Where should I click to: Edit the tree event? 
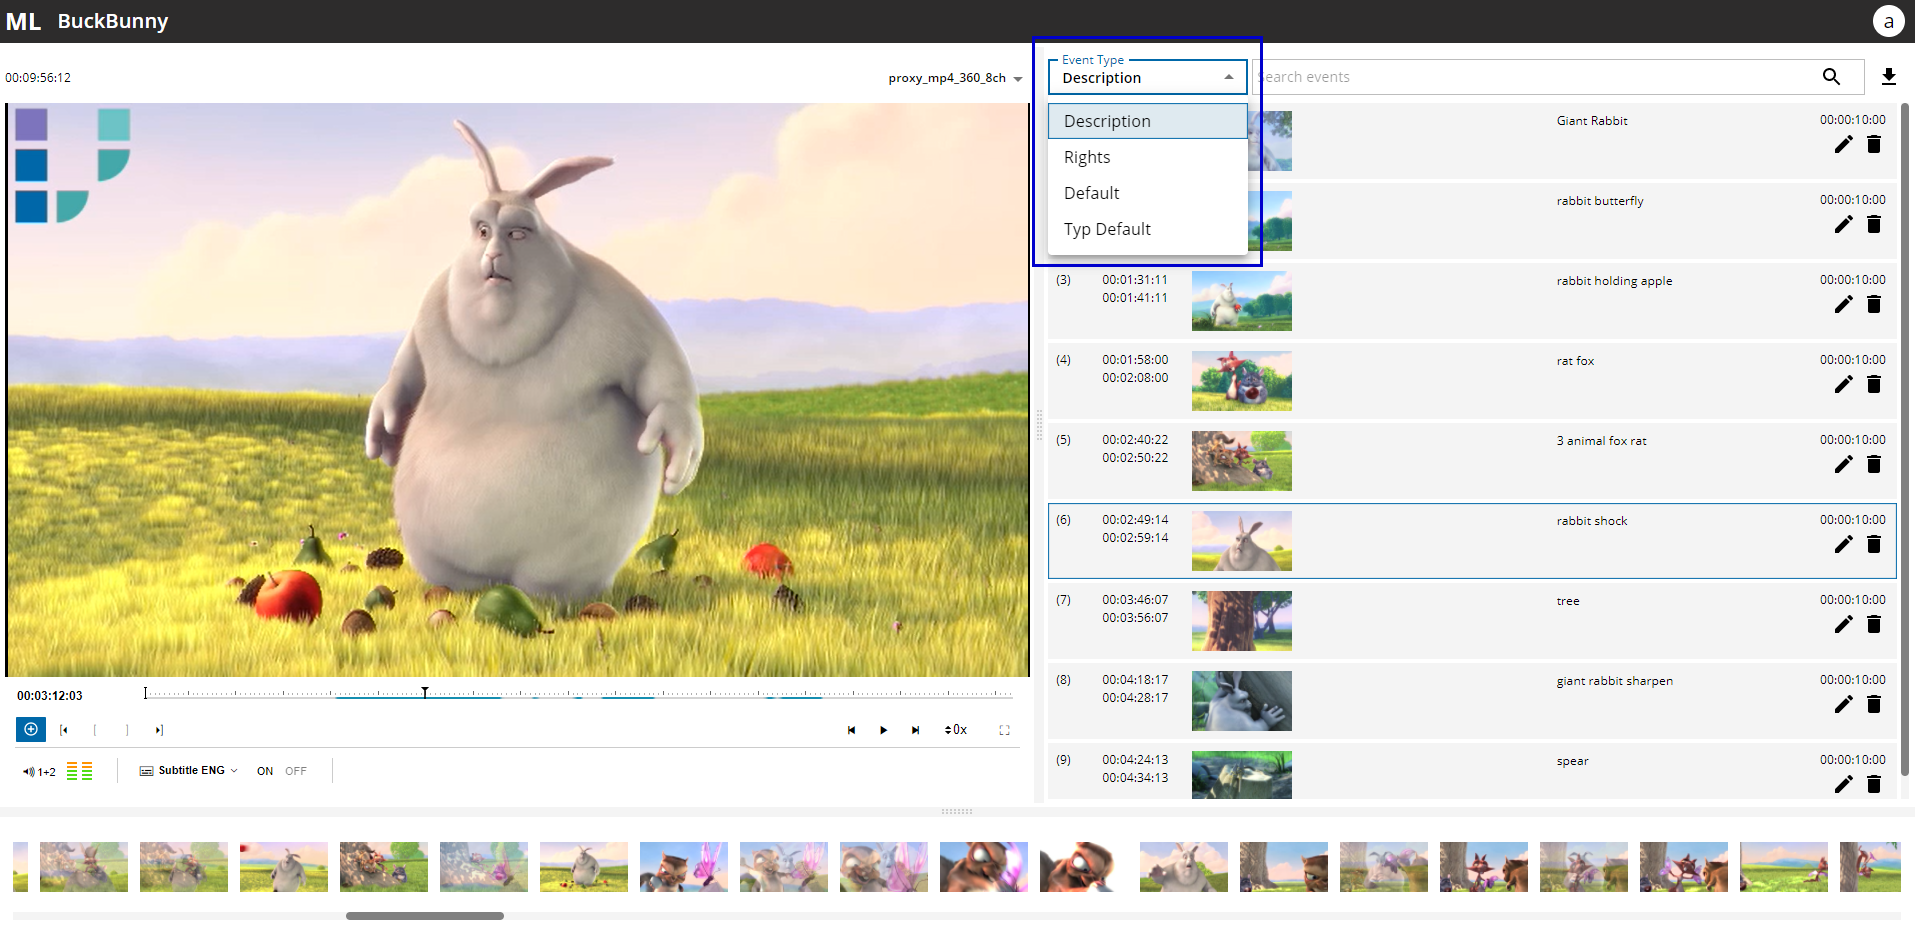point(1843,624)
